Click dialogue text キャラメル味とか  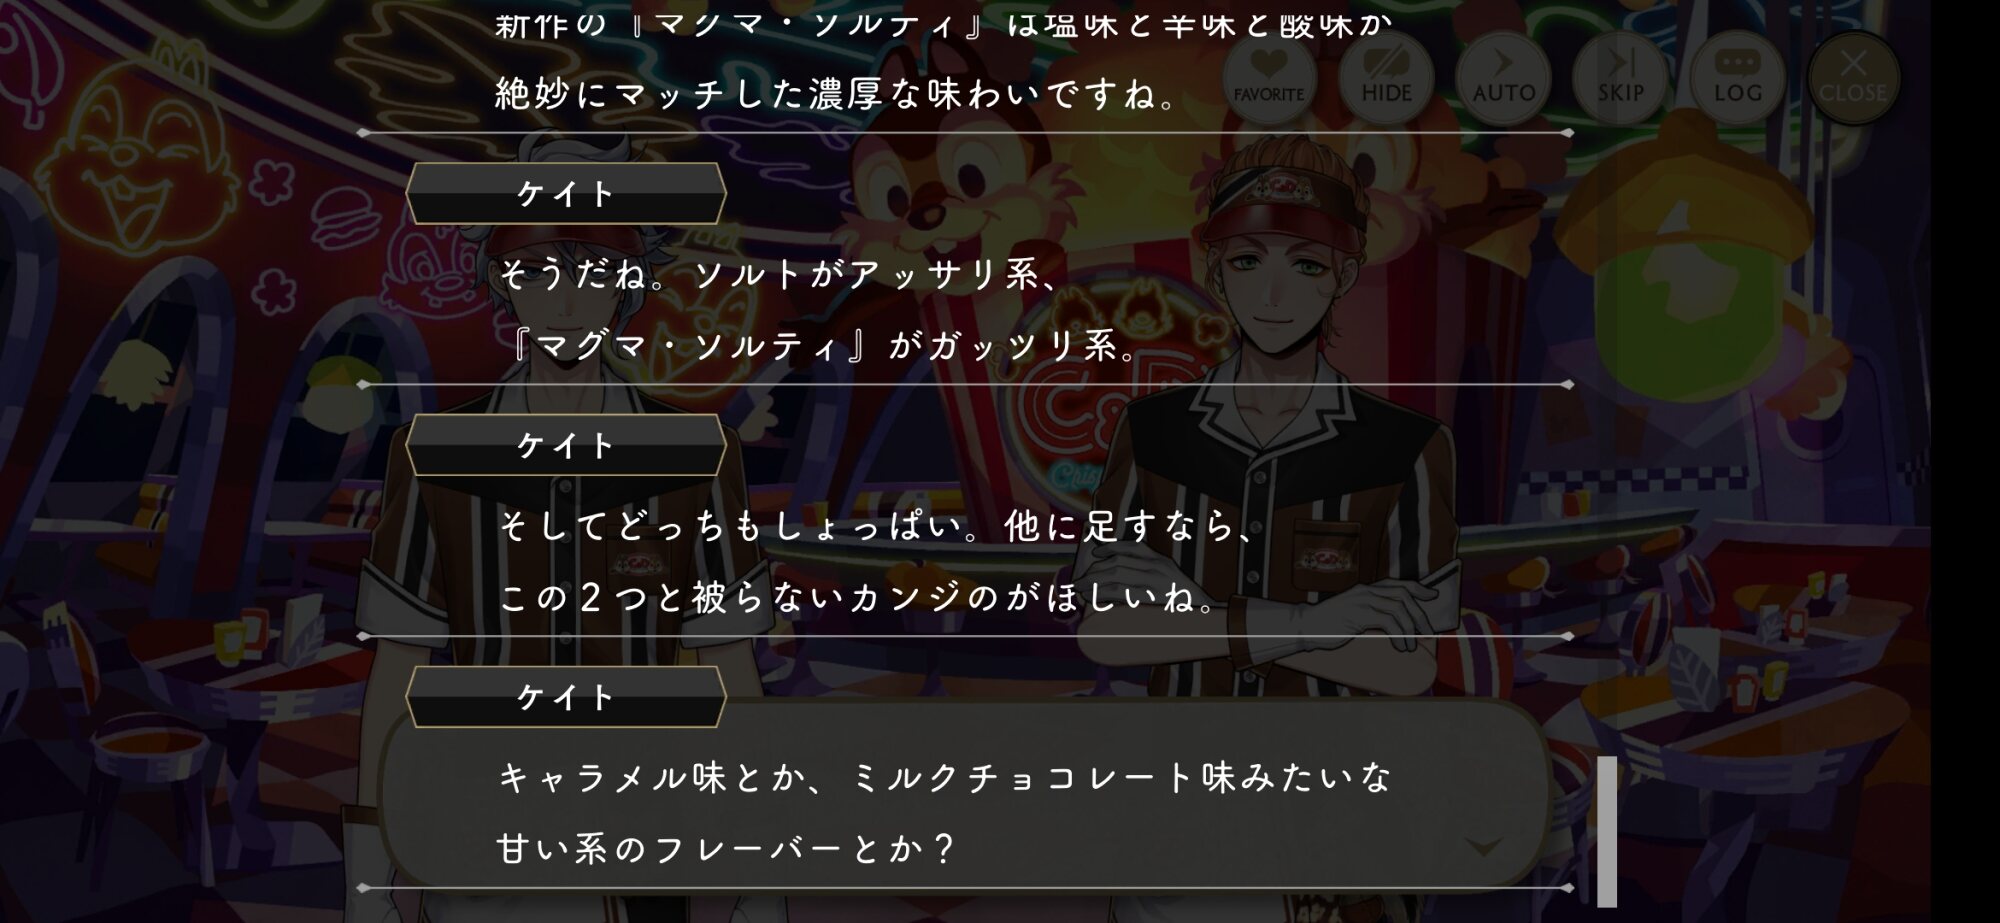945,777
